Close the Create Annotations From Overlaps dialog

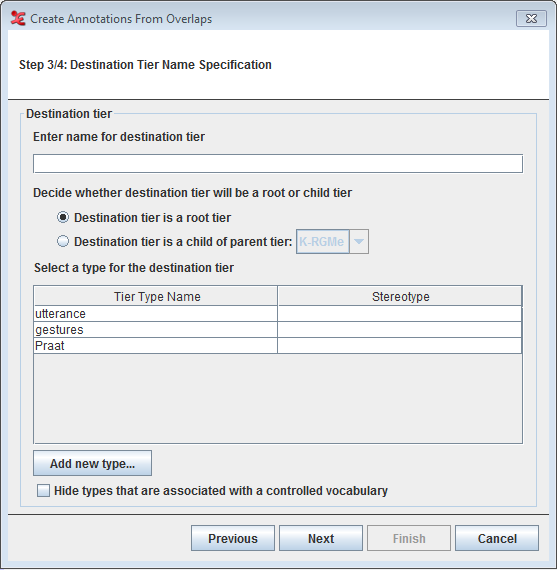[531, 19]
